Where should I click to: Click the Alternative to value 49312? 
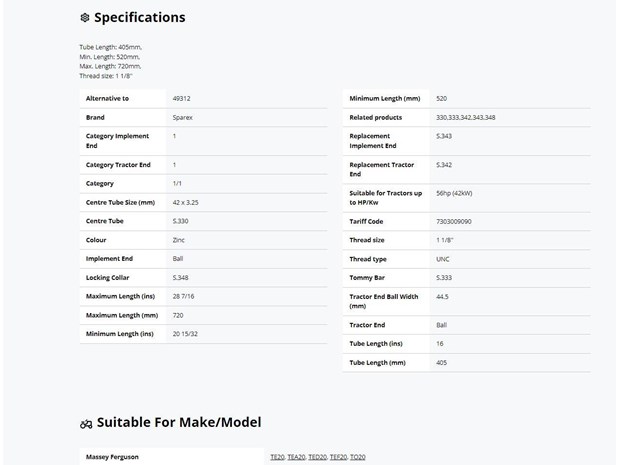(x=181, y=98)
